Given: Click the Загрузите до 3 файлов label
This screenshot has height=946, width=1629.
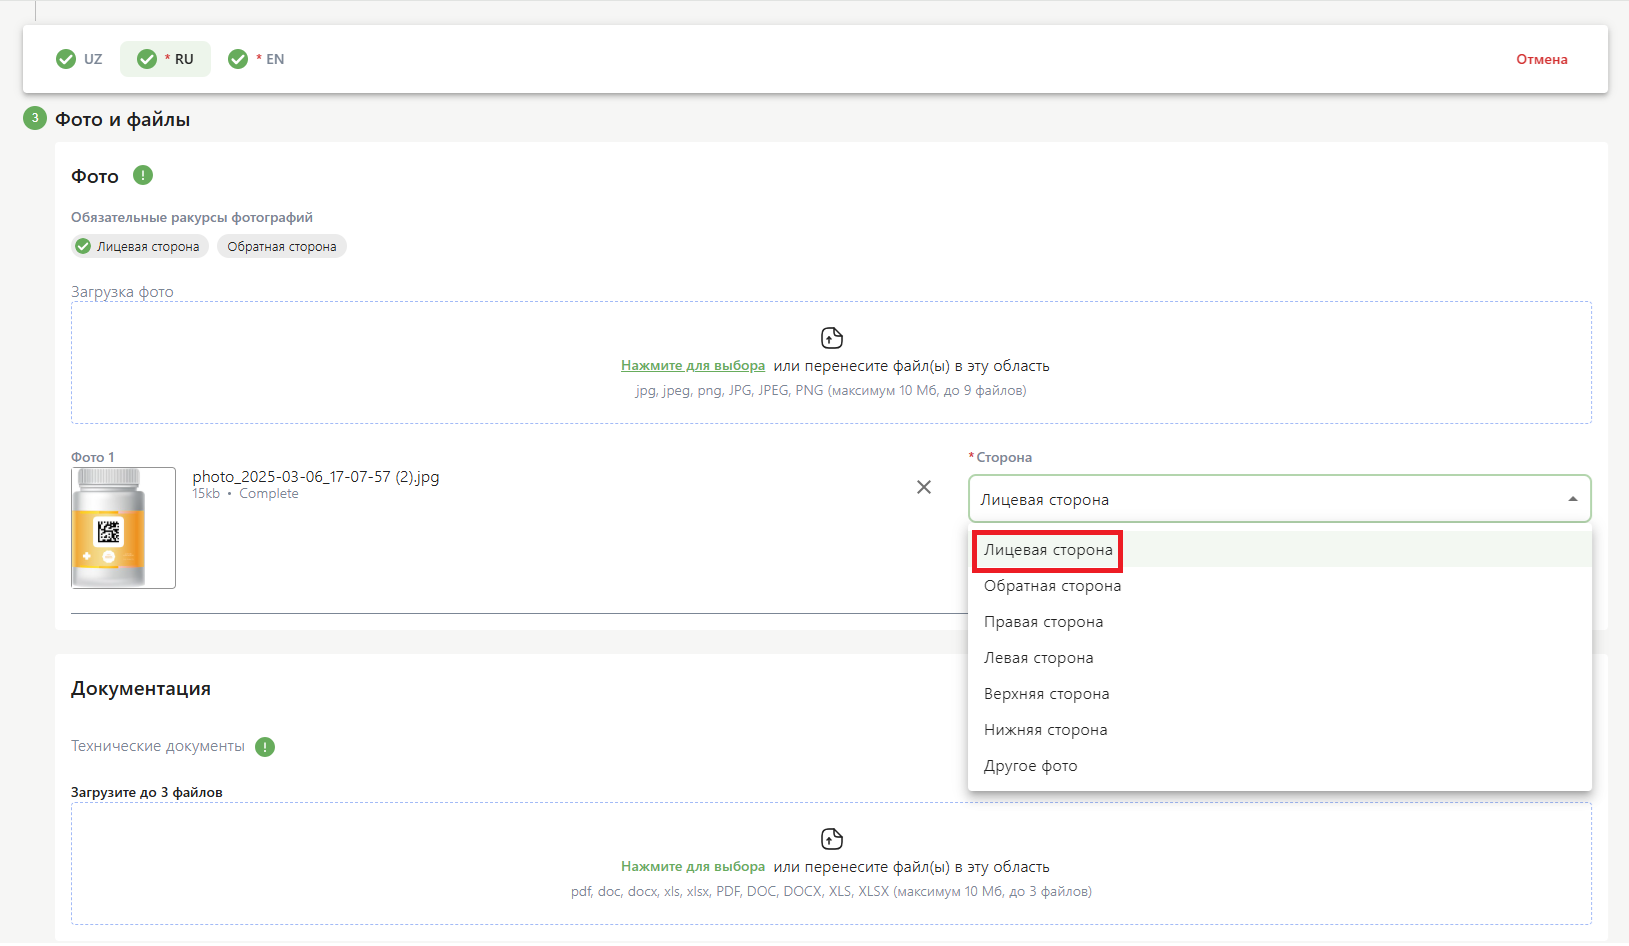Looking at the screenshot, I should click(147, 793).
